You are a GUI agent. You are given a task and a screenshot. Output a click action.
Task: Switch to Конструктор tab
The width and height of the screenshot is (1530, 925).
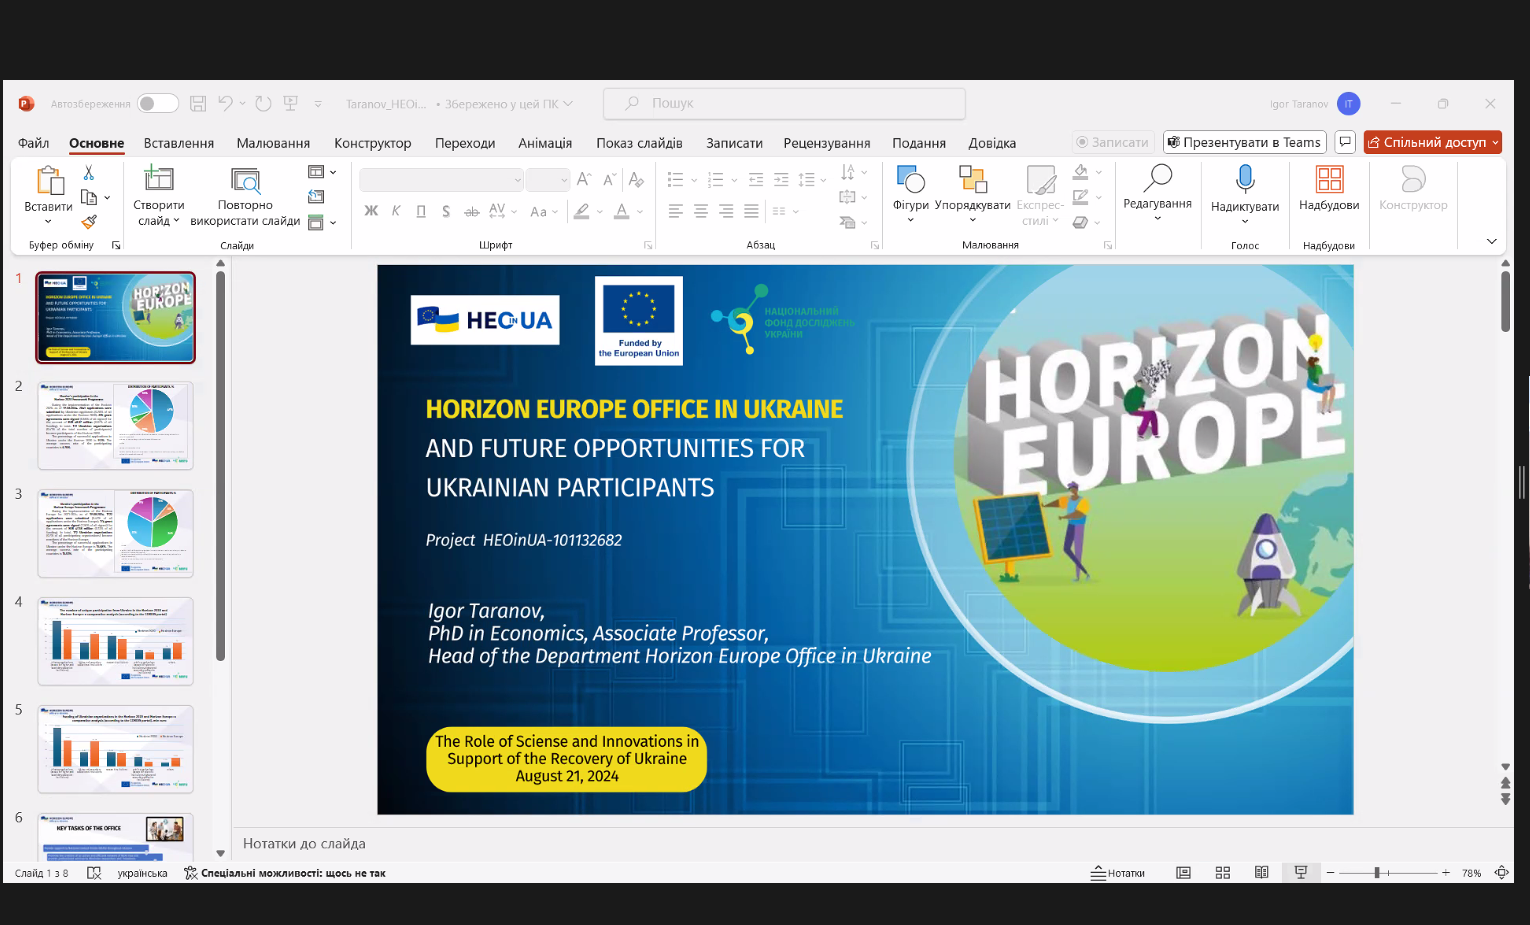coord(373,143)
